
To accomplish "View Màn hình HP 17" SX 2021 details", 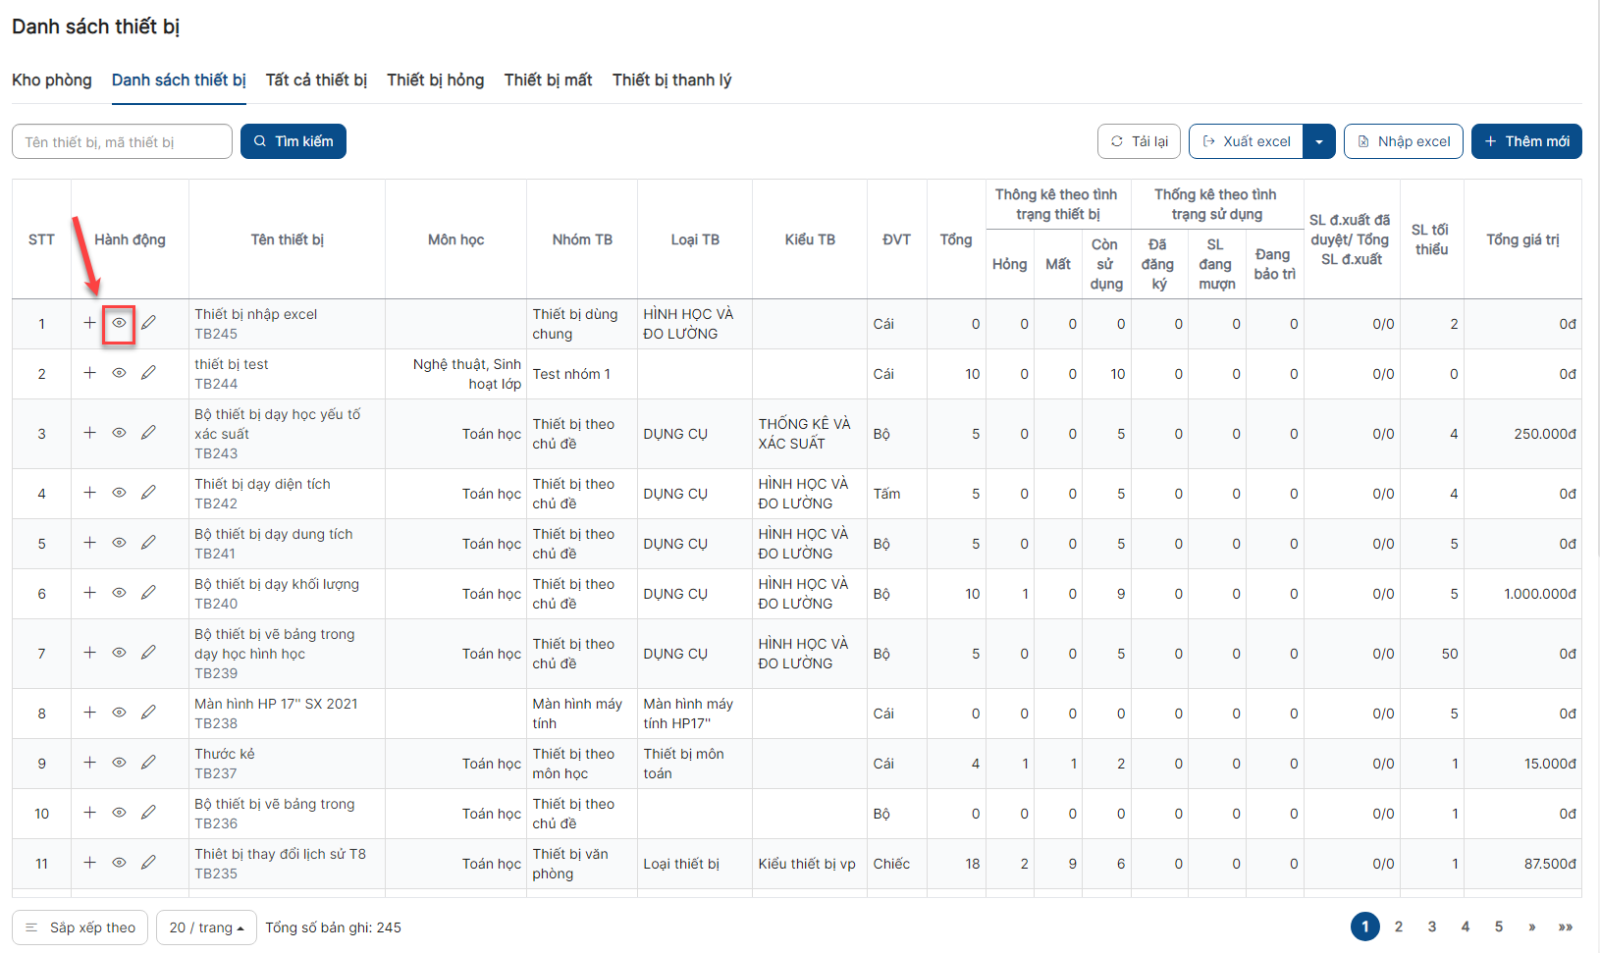I will pos(119,713).
